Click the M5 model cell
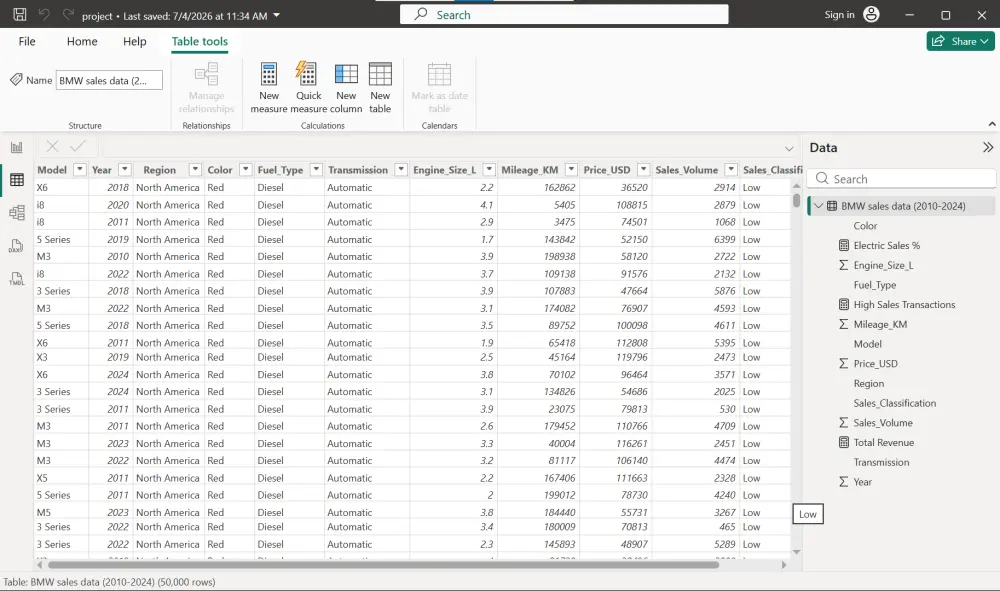The width and height of the screenshot is (1000, 591). point(61,512)
